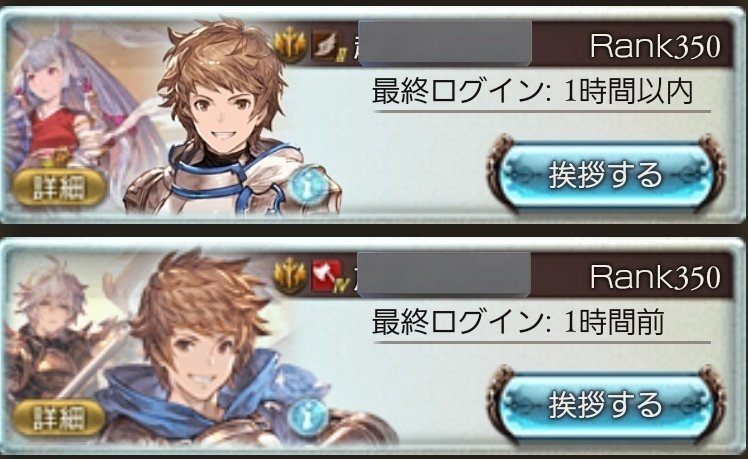Select the blue-hooded brown-haired character portrait

pos(239,348)
